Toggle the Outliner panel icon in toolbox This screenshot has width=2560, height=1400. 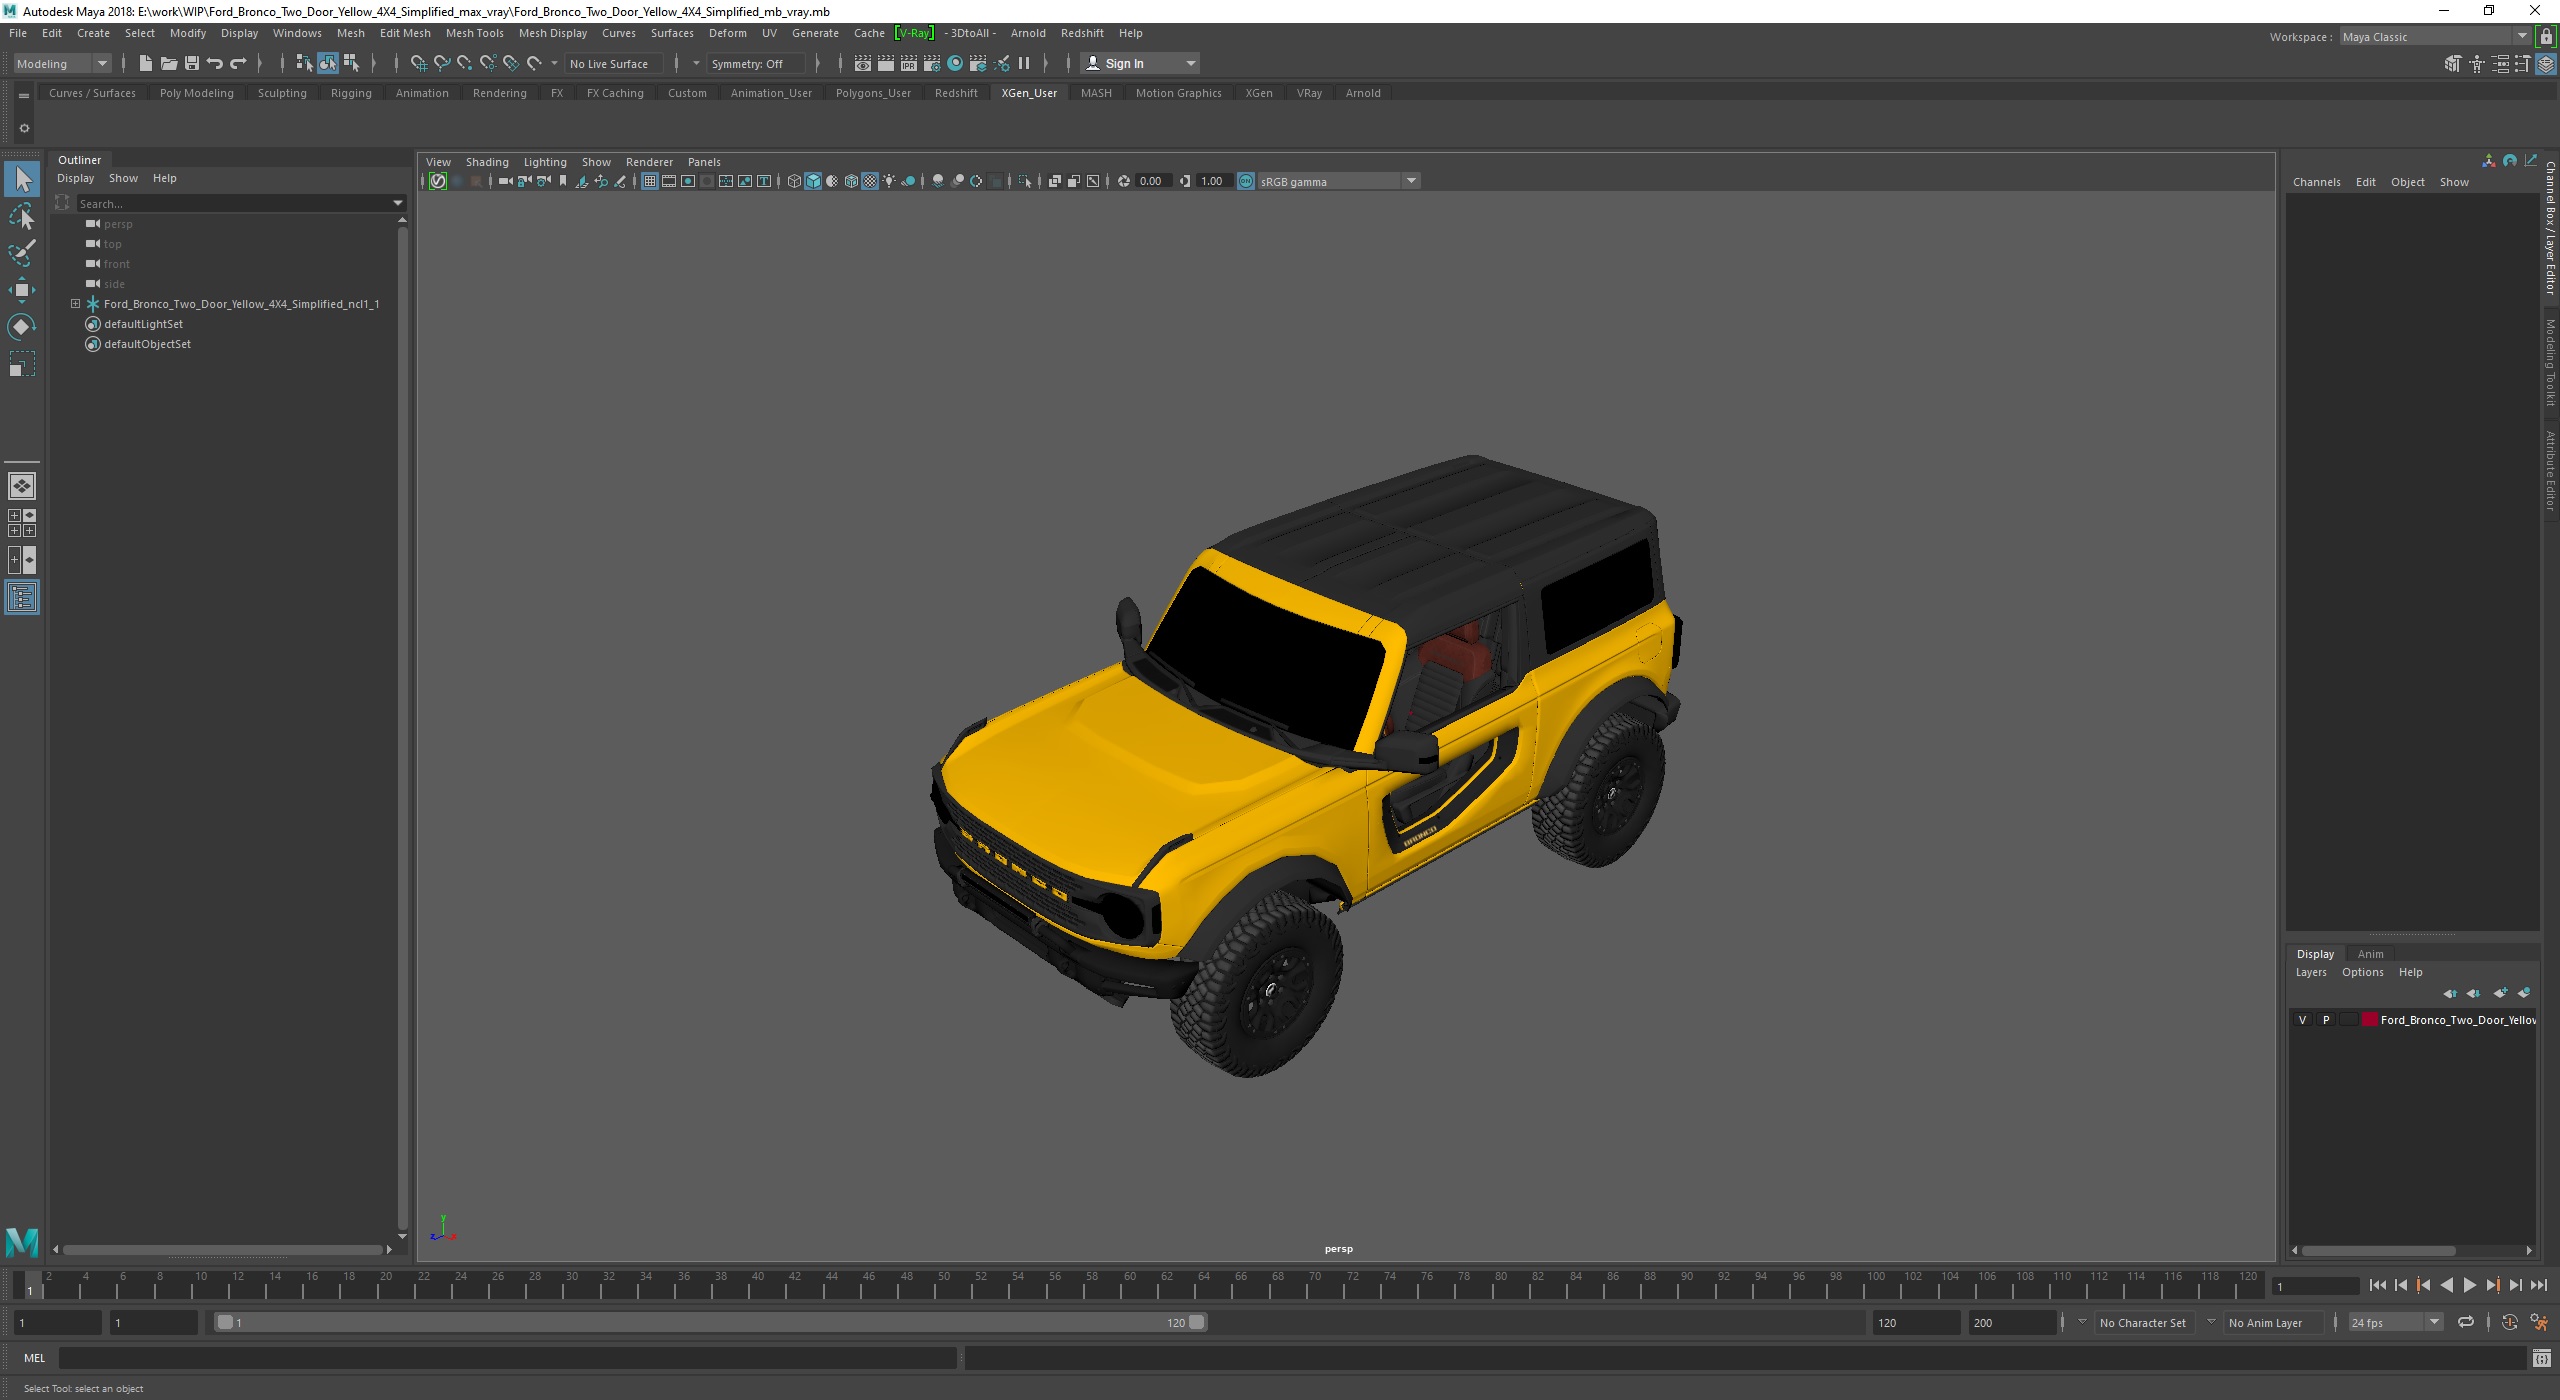pos(22,597)
